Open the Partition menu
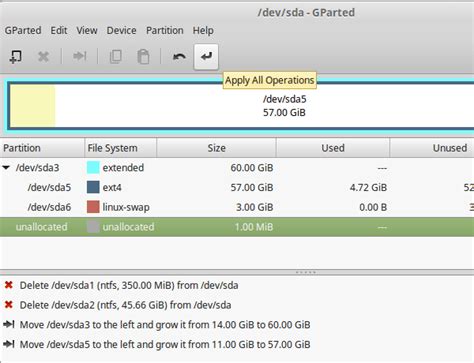The width and height of the screenshot is (474, 363). [x=165, y=30]
